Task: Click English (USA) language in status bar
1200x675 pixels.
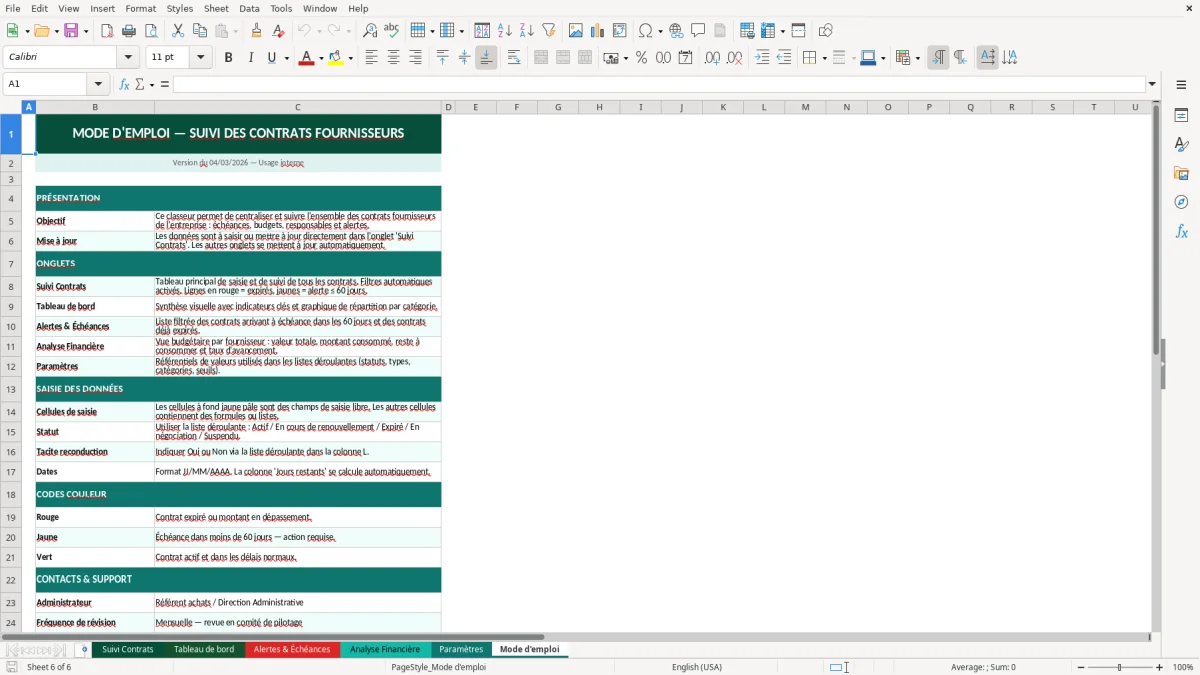Action: click(x=697, y=667)
